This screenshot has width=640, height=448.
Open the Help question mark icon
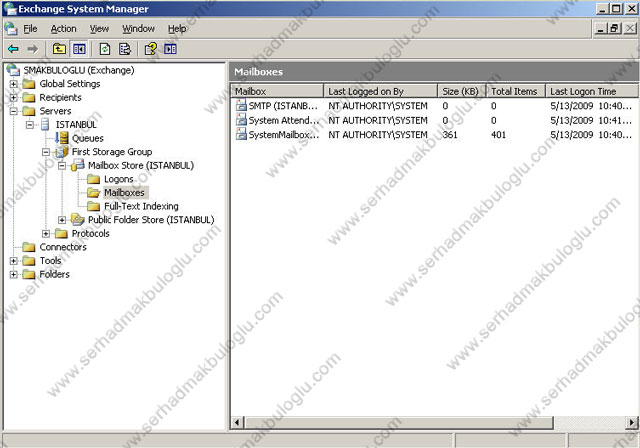coord(151,49)
